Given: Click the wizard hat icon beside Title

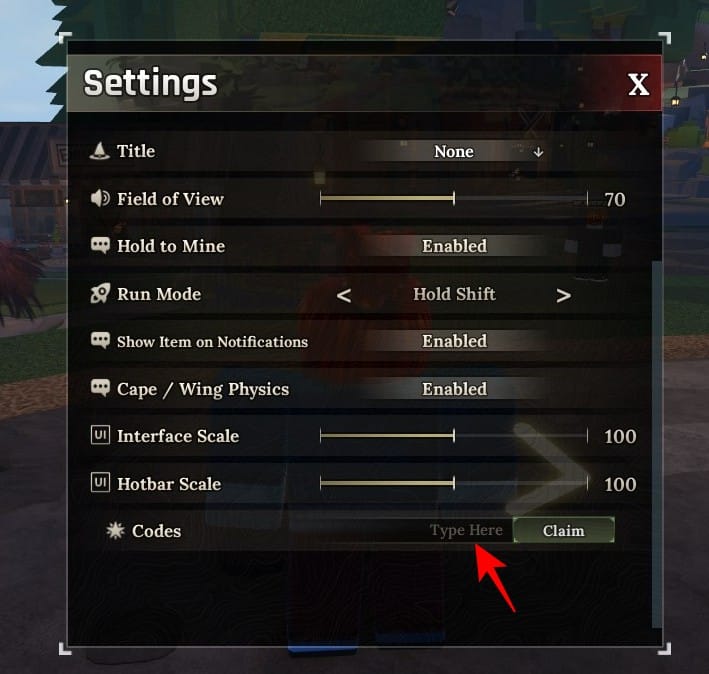Looking at the screenshot, I should click(99, 151).
